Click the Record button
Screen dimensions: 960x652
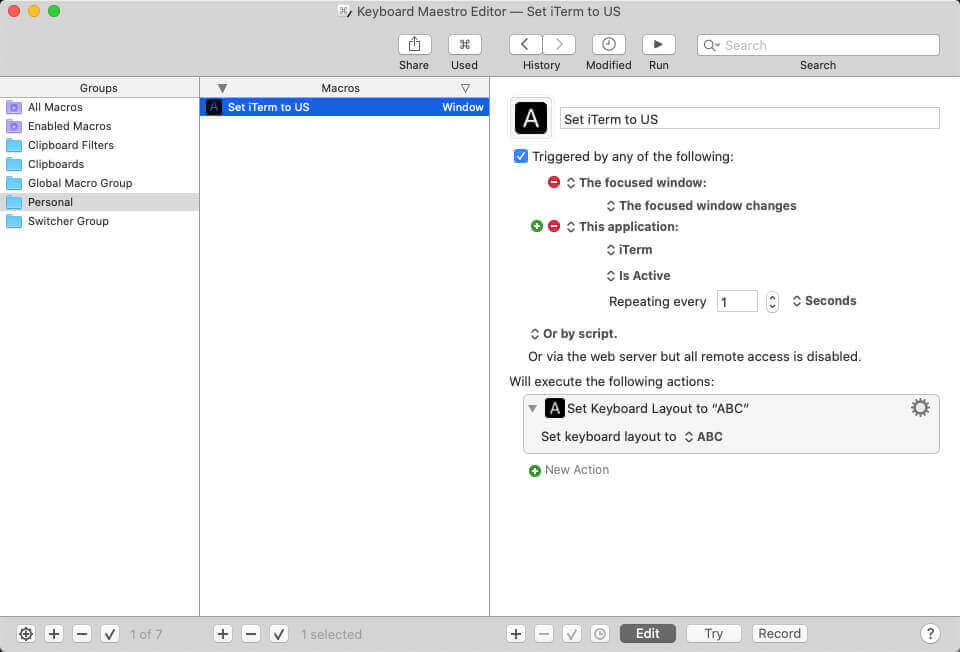[779, 634]
